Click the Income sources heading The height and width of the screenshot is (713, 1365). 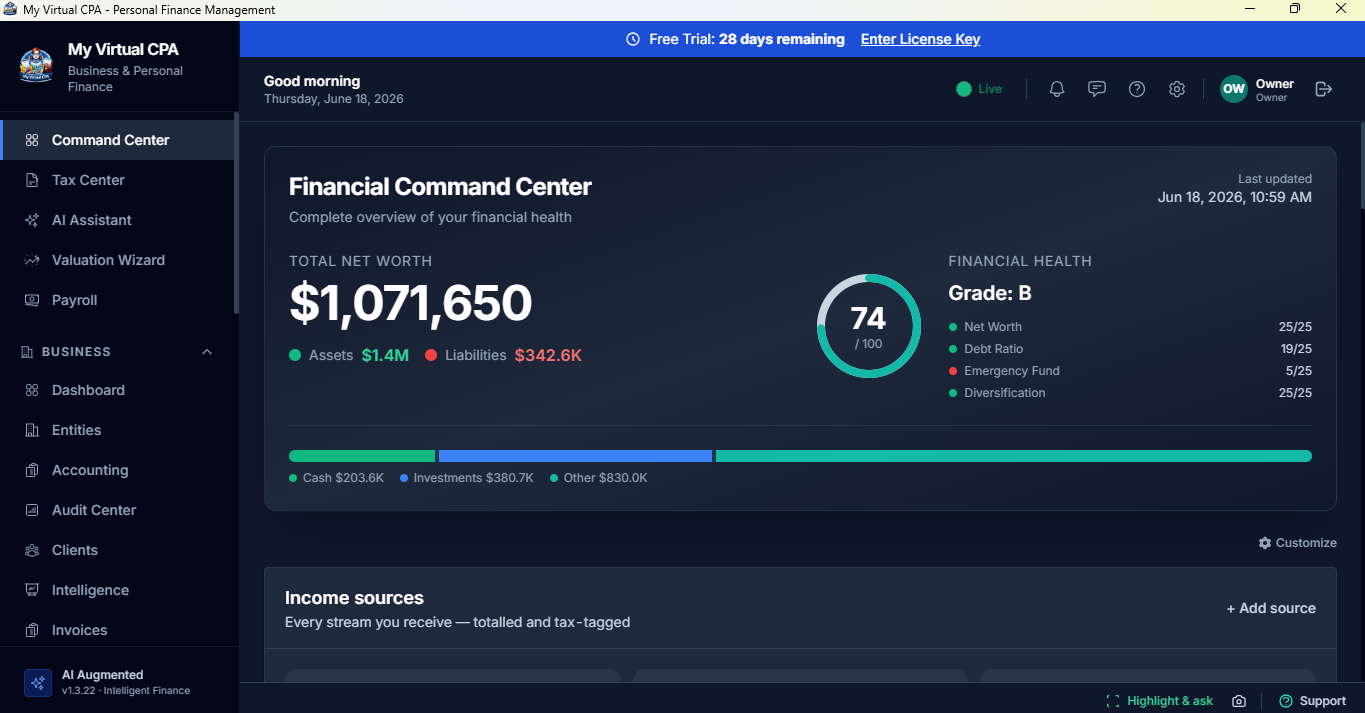pyautogui.click(x=354, y=598)
